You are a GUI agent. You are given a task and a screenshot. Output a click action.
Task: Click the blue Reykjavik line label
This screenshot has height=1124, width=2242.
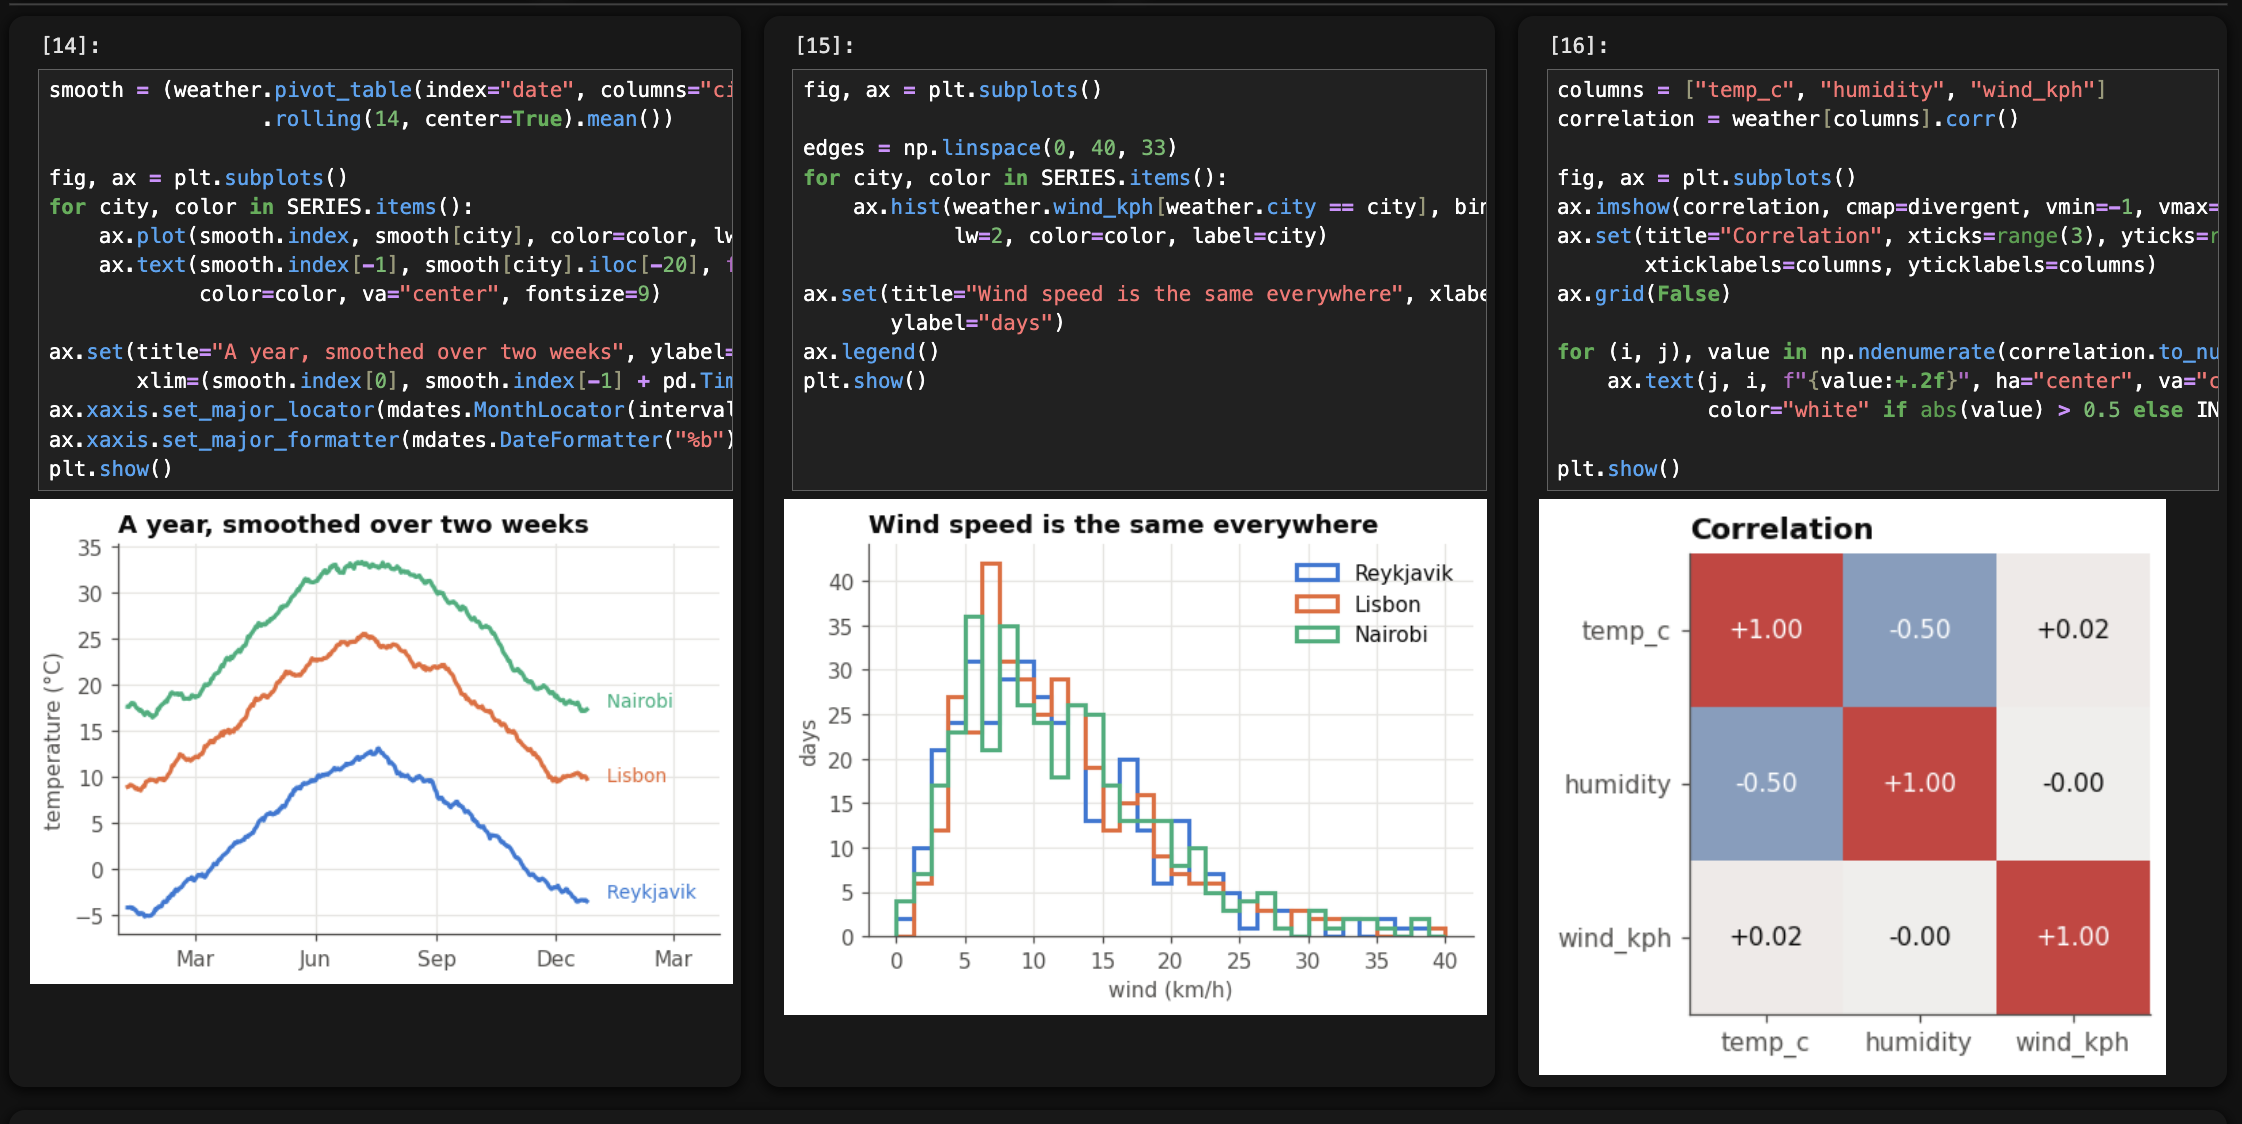point(650,892)
